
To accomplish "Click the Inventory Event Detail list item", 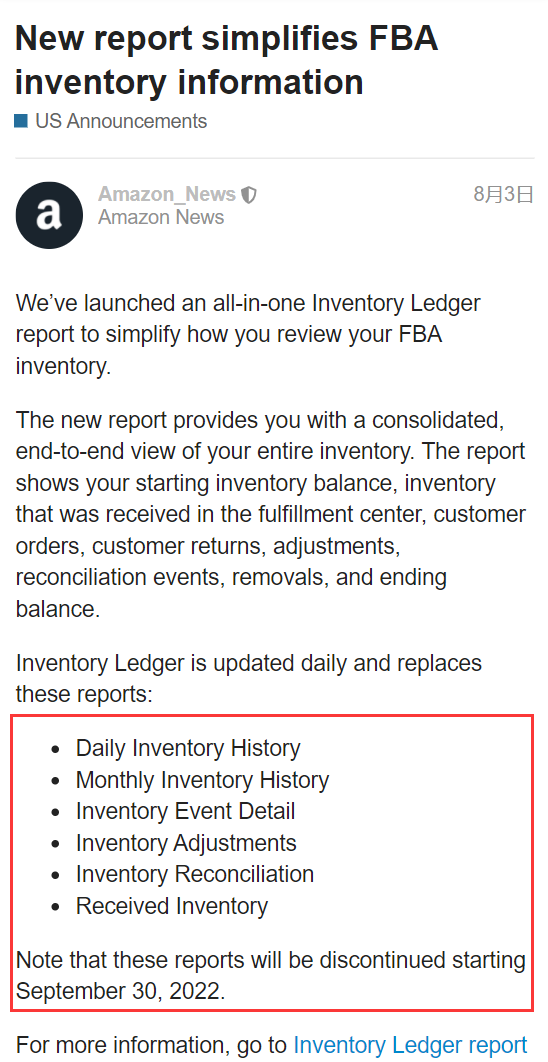I will (x=186, y=811).
